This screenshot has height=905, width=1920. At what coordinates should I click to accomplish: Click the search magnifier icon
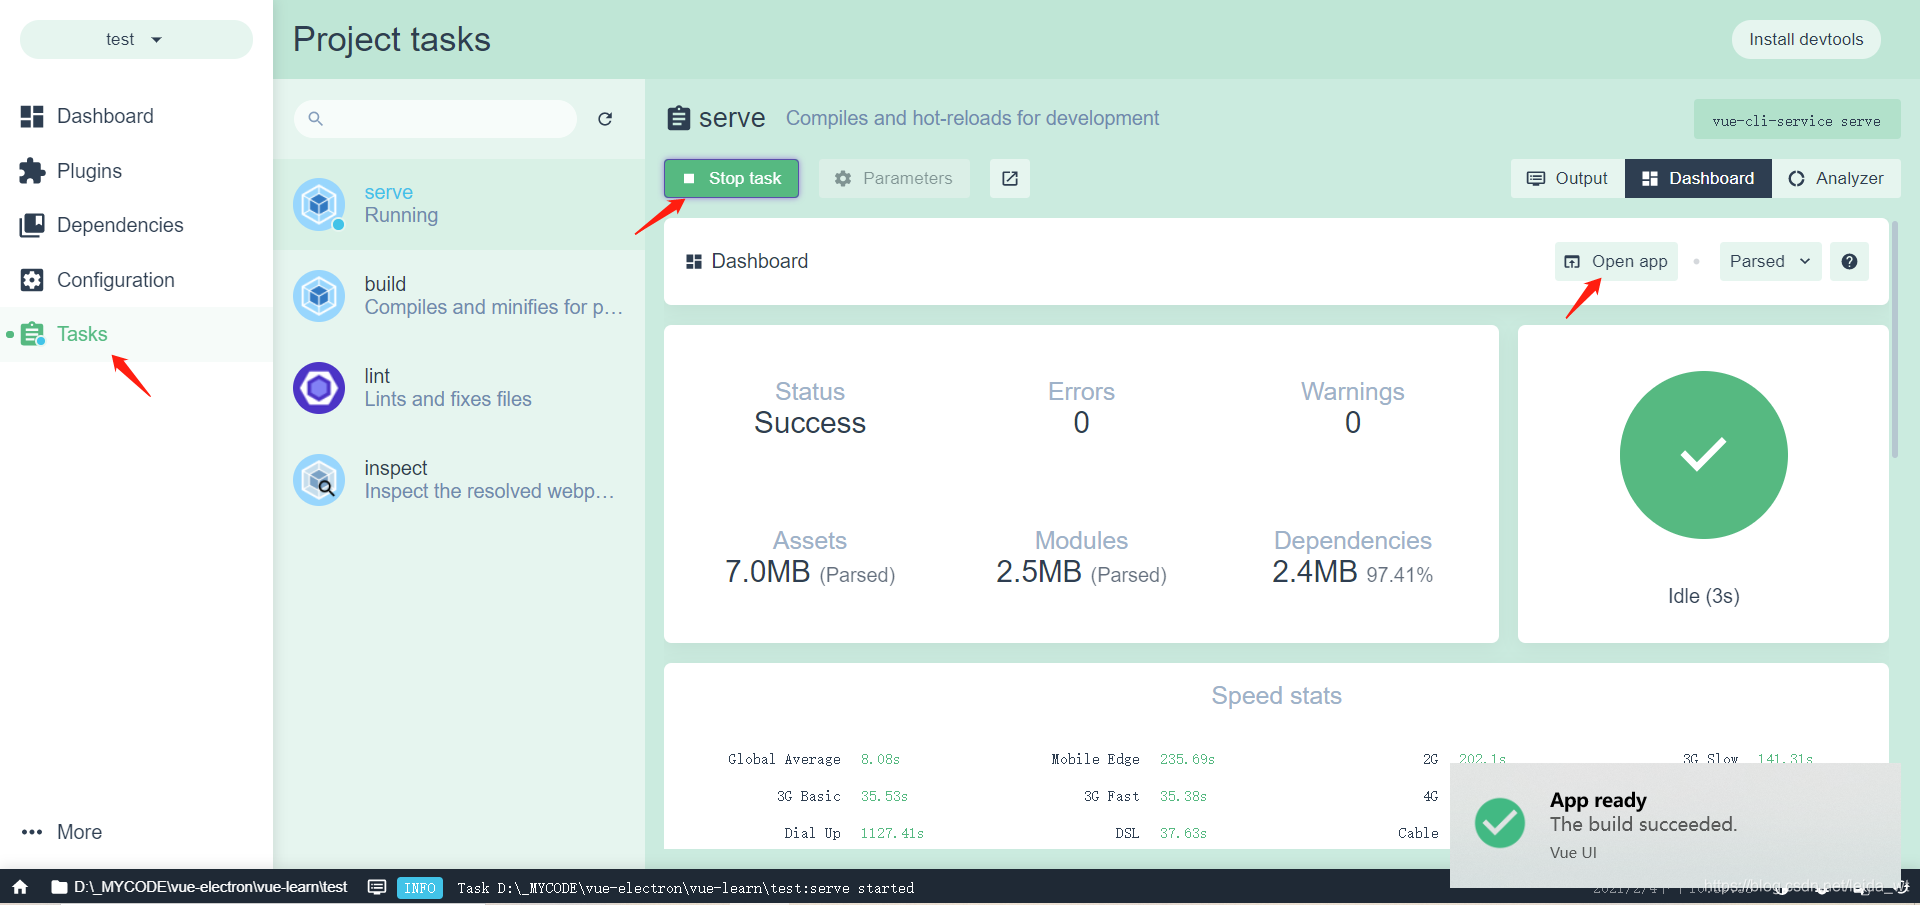[315, 119]
